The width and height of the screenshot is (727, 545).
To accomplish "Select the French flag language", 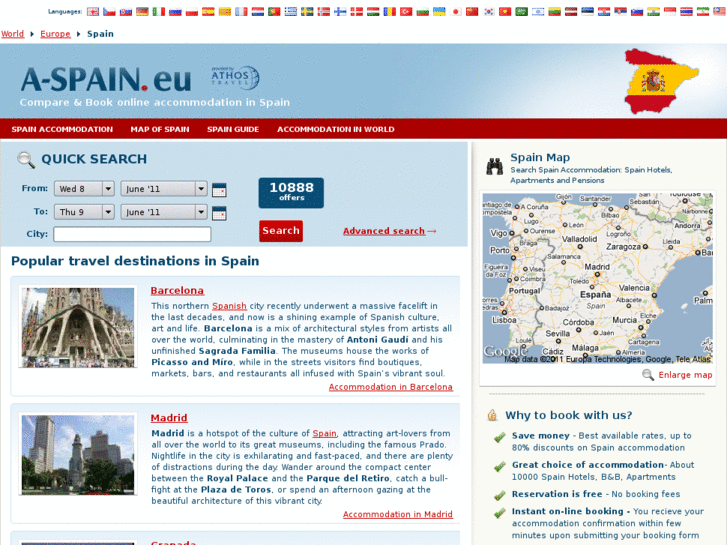I will [x=241, y=12].
